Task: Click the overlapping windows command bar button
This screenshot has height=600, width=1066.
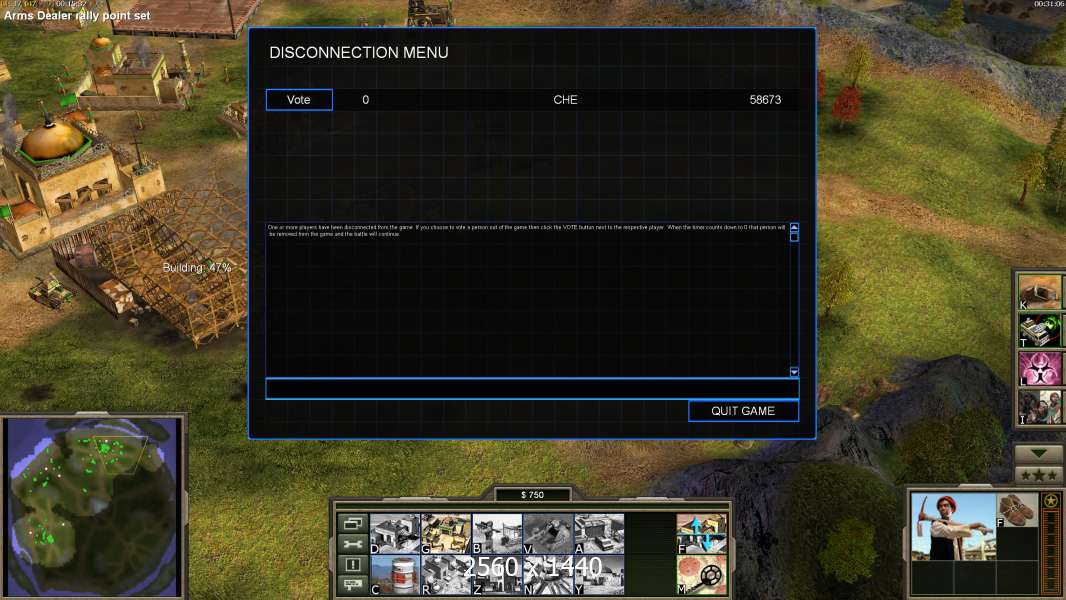Action: 353,523
